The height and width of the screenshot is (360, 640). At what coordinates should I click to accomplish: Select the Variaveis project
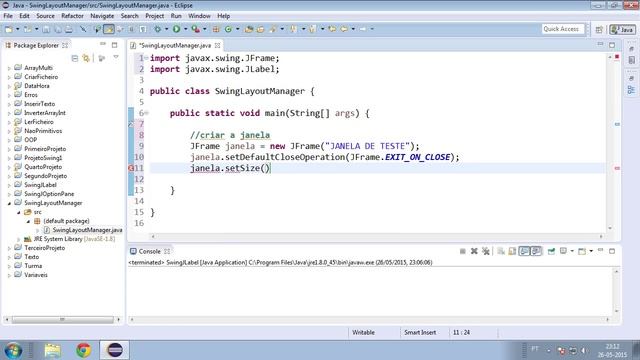tap(36, 275)
